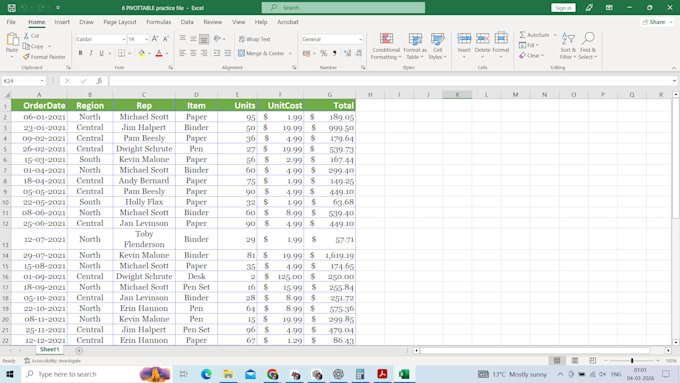This screenshot has height=383, width=680.
Task: Apply a fill color with the bucket
Action: 141,53
